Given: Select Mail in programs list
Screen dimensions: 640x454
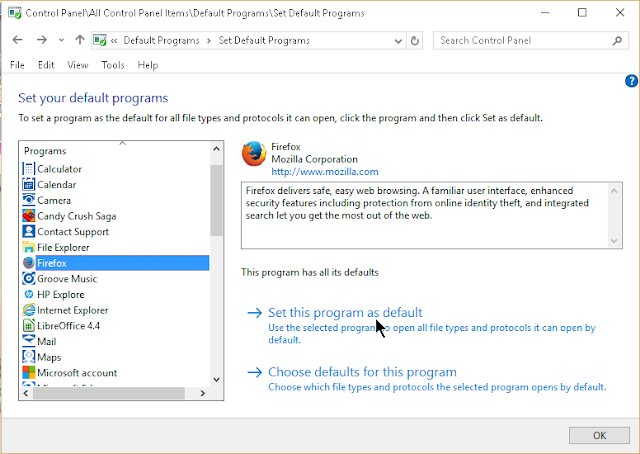Looking at the screenshot, I should point(47,341).
